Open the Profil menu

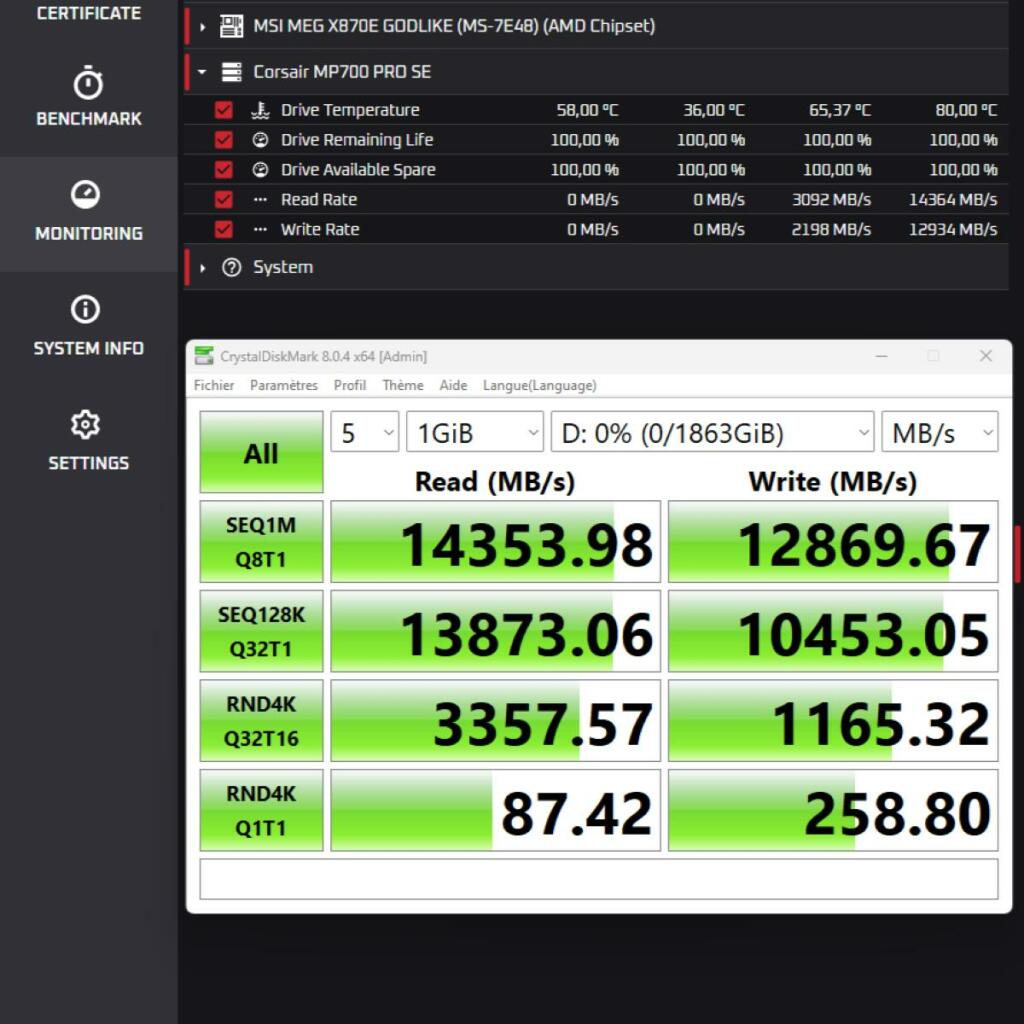click(x=349, y=385)
